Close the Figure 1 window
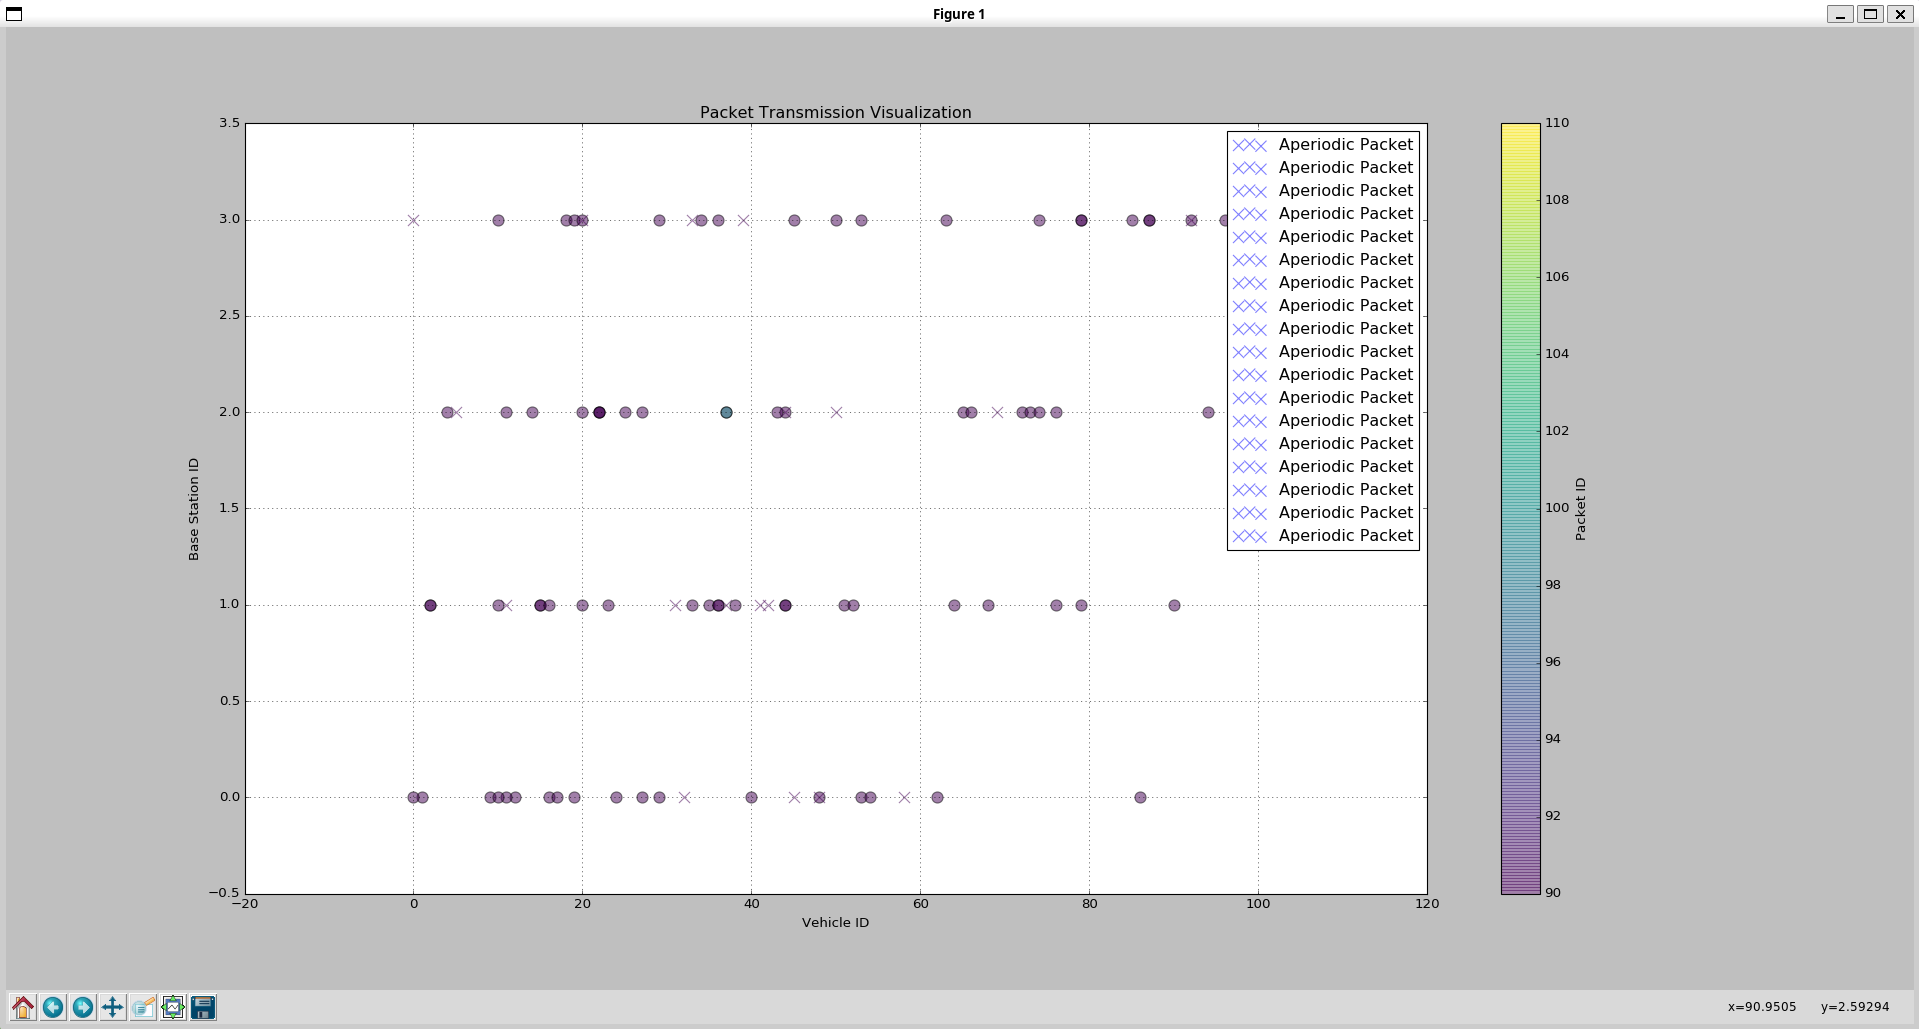Screen dimensions: 1919x1029 click(x=1900, y=14)
